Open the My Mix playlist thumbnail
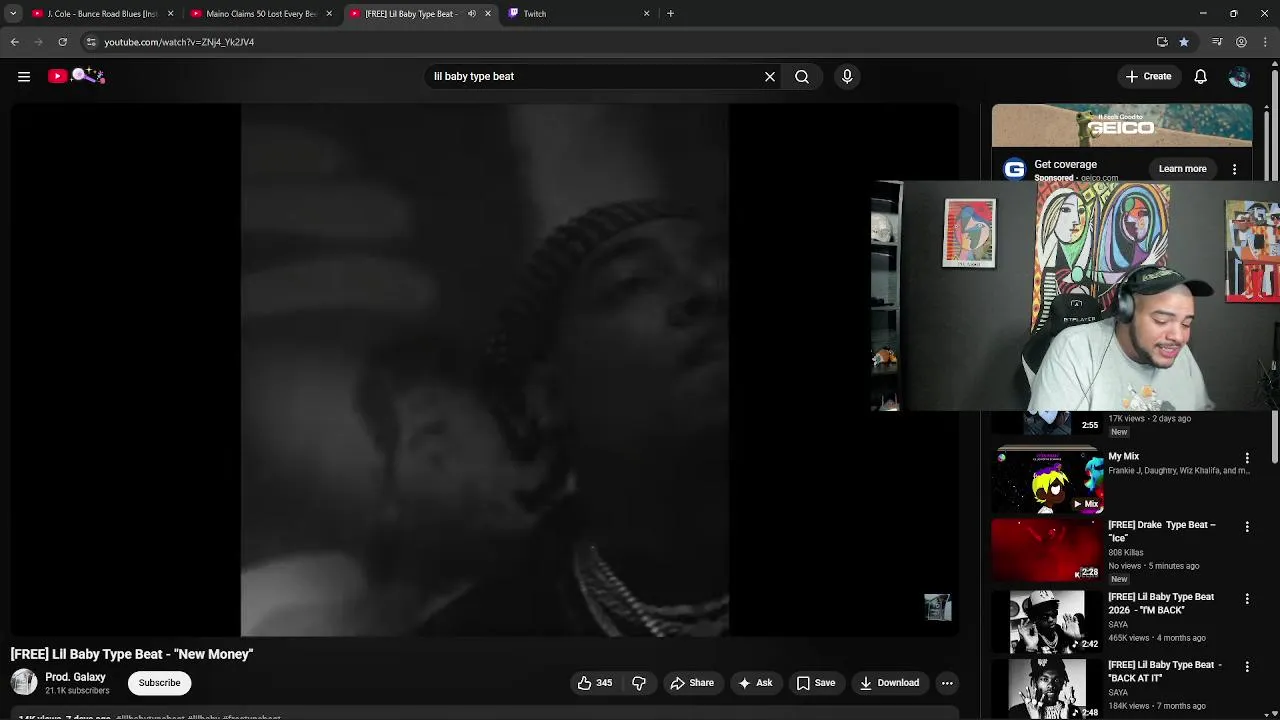The width and height of the screenshot is (1280, 720). coord(1047,481)
